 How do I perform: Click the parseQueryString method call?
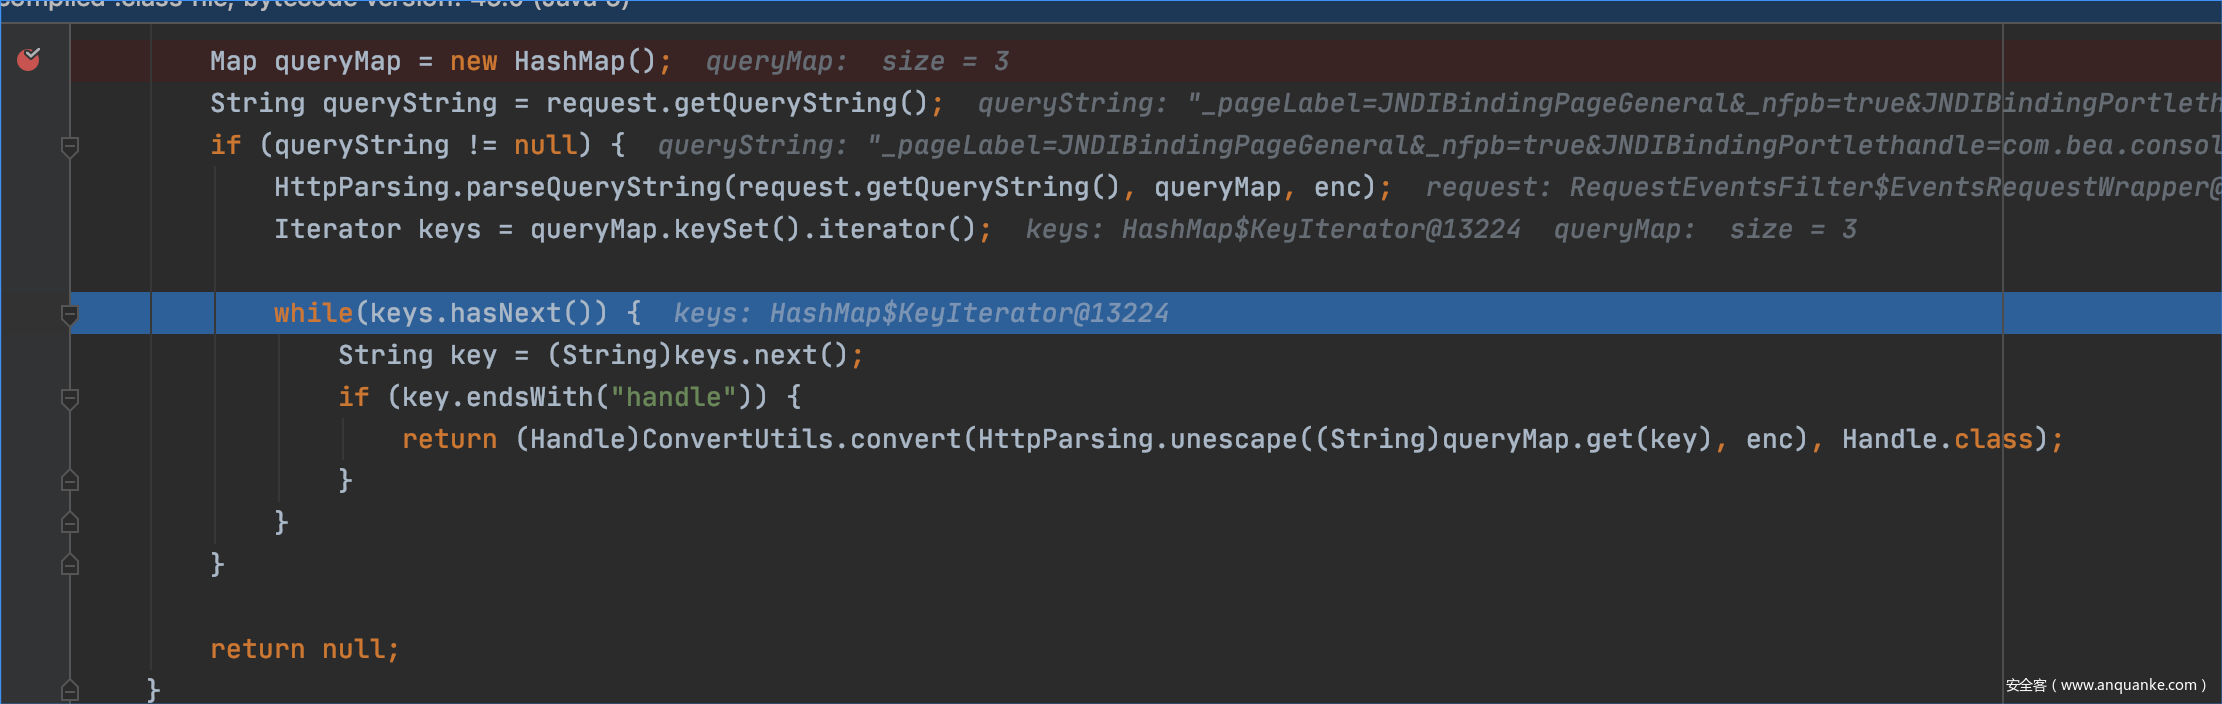pyautogui.click(x=593, y=188)
